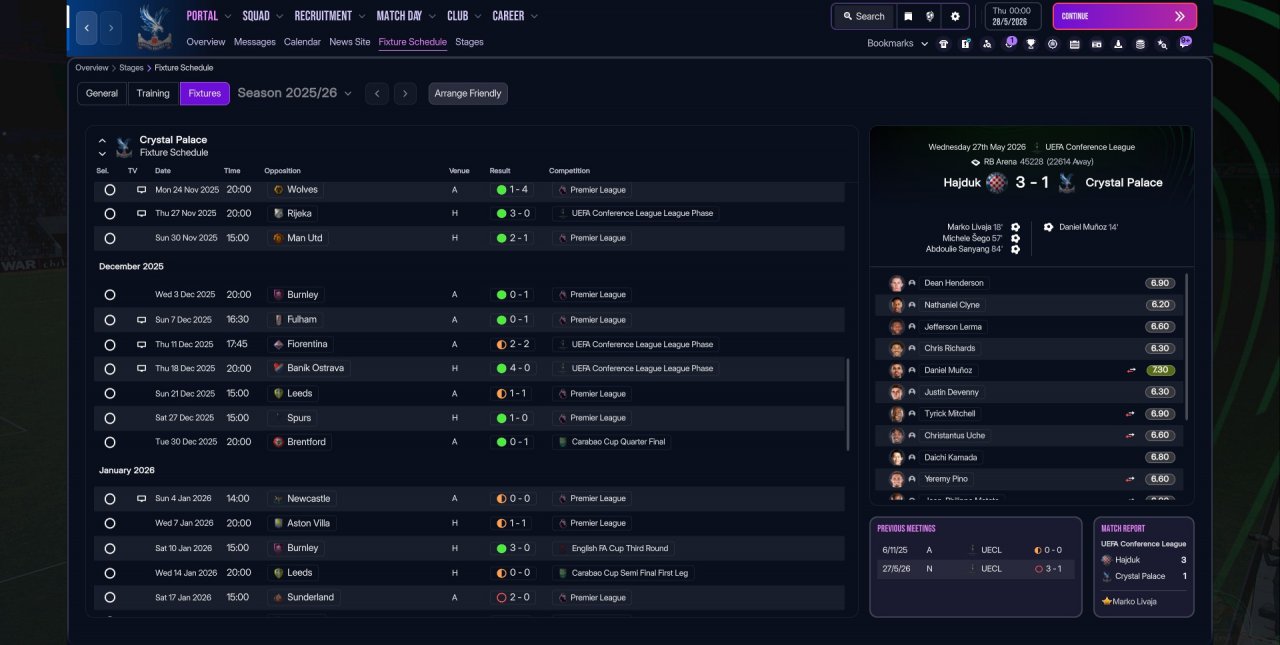
Task: Expand the Club menu dropdown
Action: [x=477, y=16]
